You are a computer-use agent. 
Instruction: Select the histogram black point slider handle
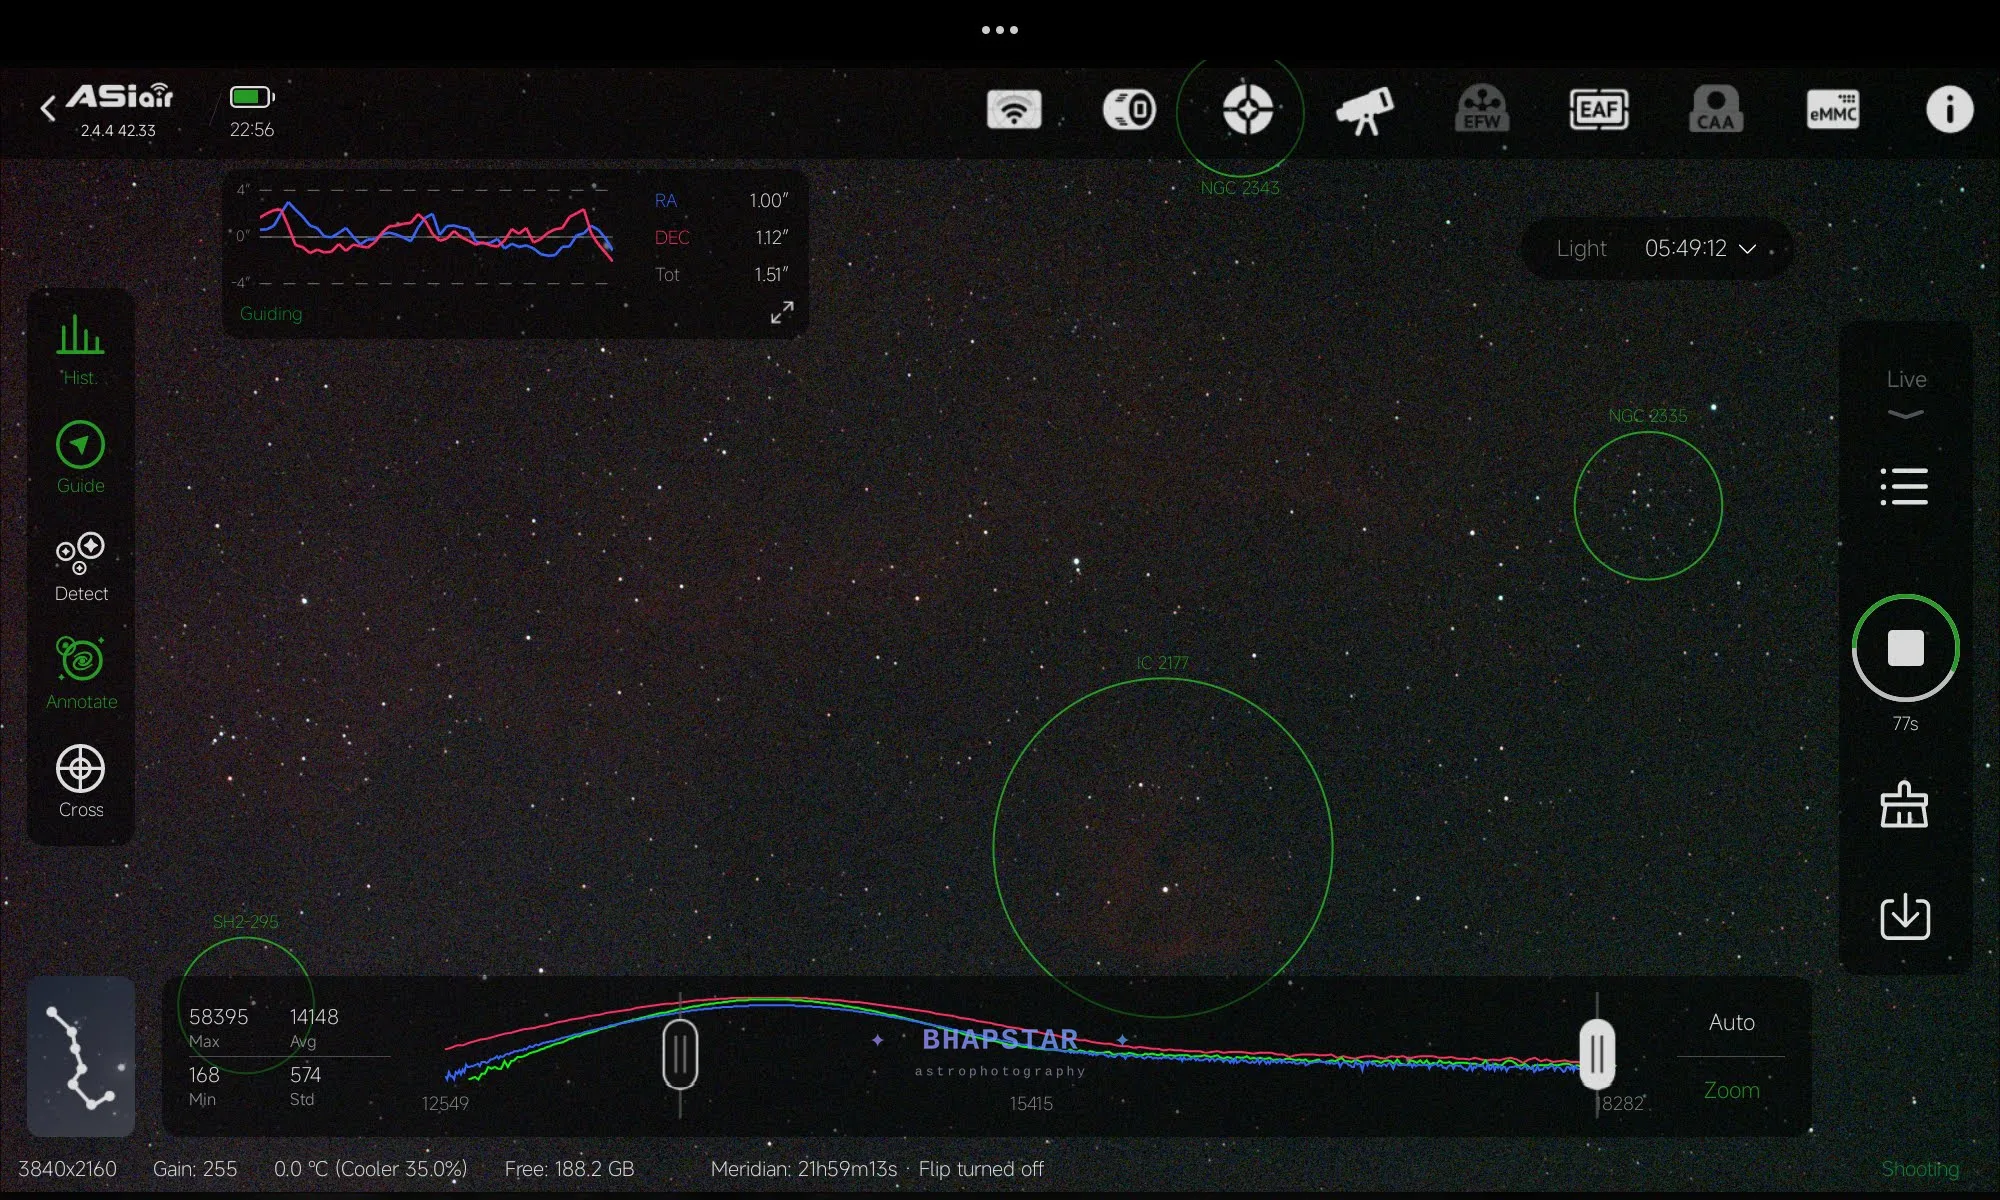pos(680,1054)
